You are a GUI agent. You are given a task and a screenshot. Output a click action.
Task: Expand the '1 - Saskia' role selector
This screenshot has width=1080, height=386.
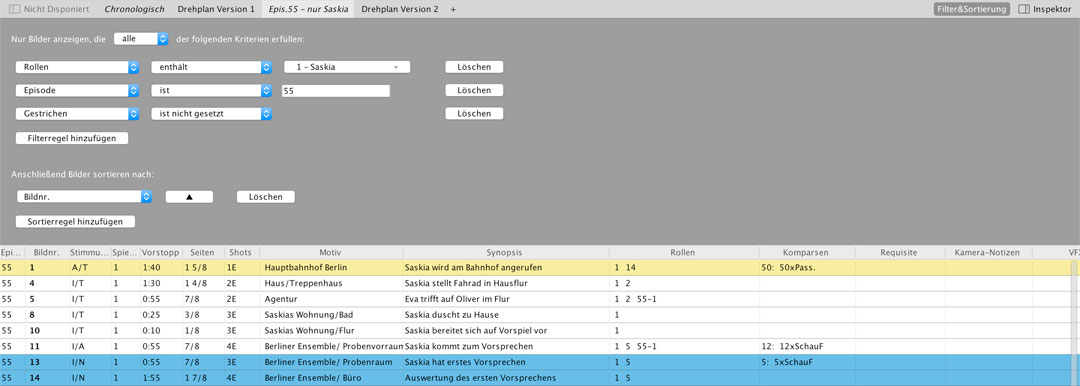click(347, 67)
